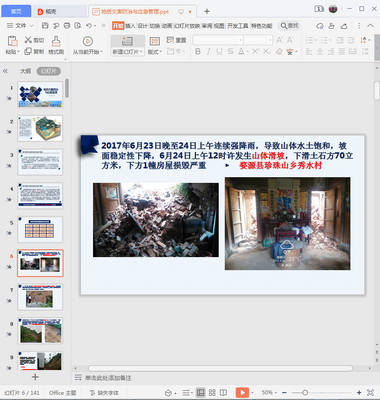380x400 pixels.
Task: Expand the quick access overflow chevrons
Action: 103,26
